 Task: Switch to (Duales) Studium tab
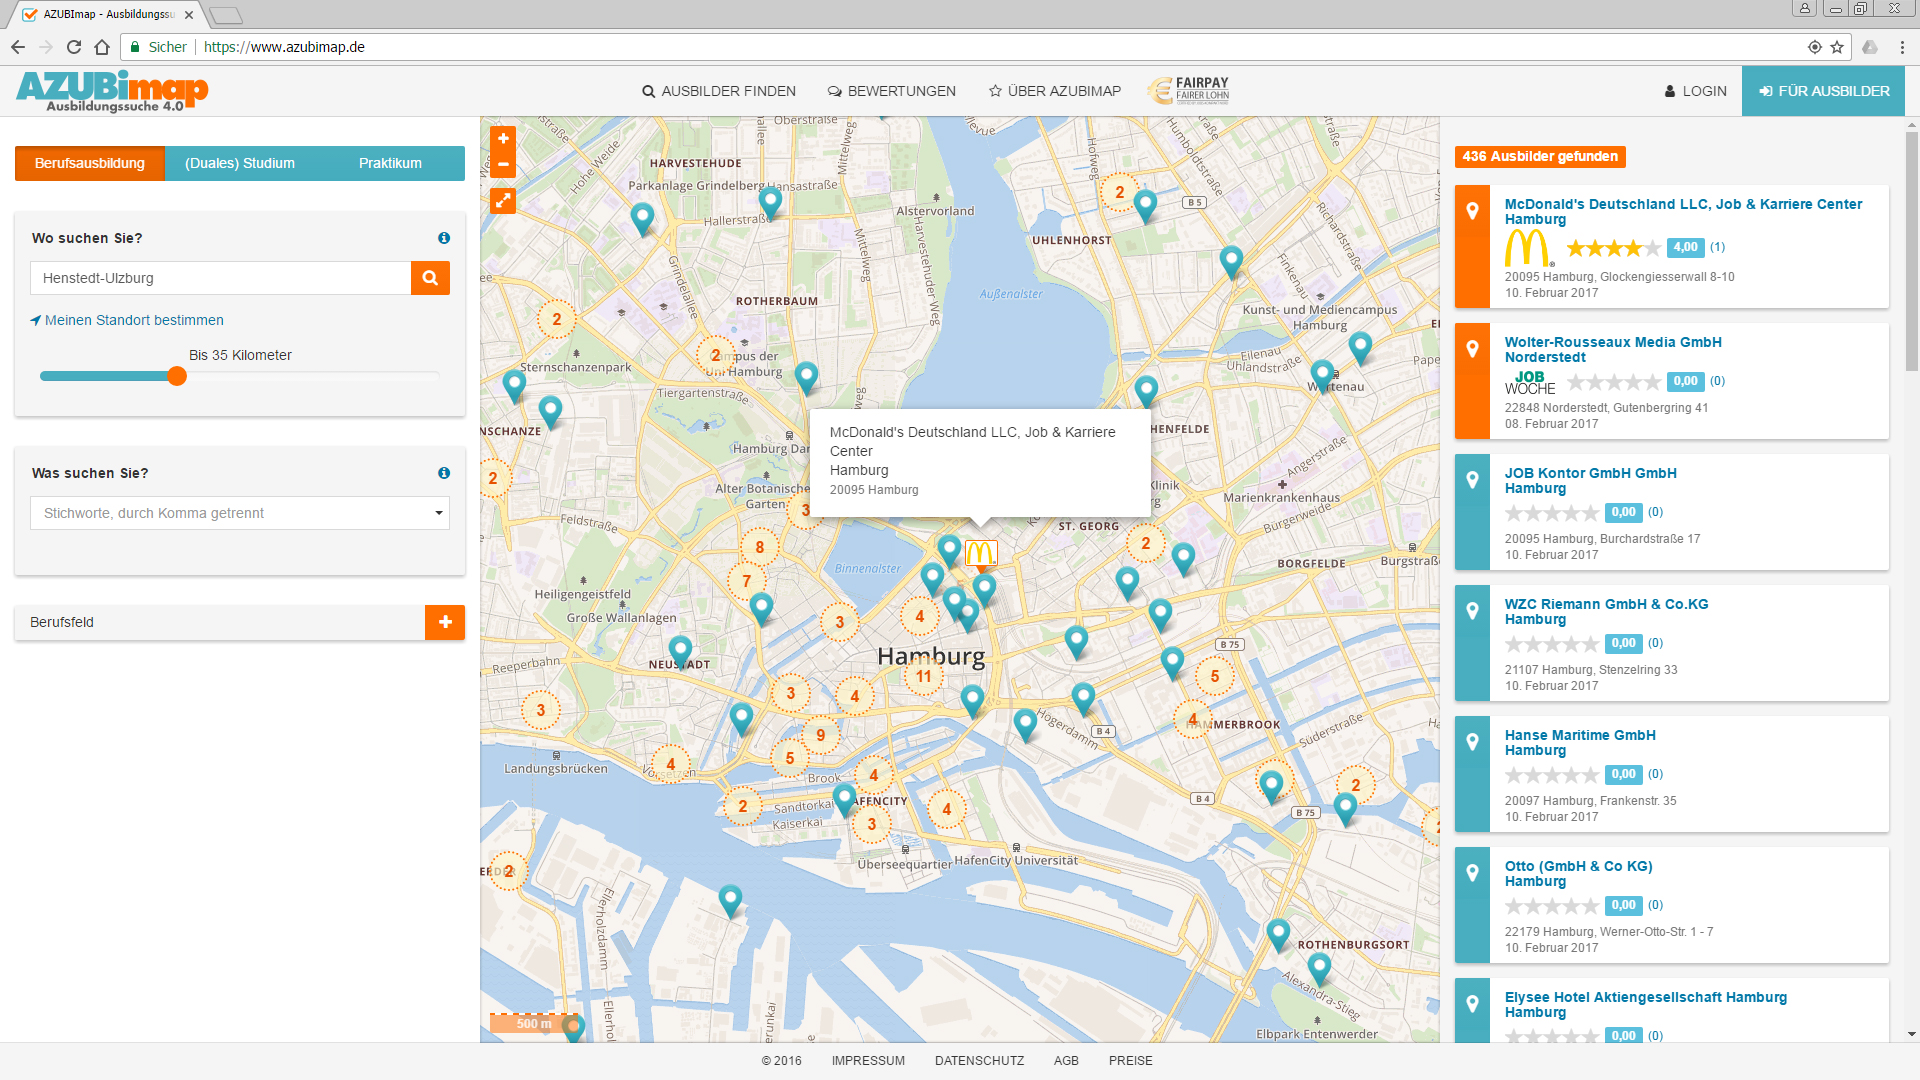coord(240,163)
